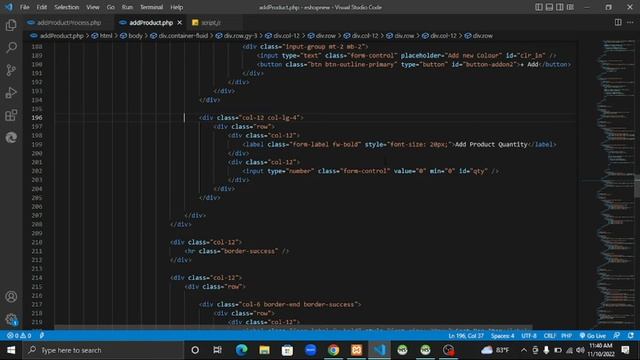Click the split editor right icon

618,22
